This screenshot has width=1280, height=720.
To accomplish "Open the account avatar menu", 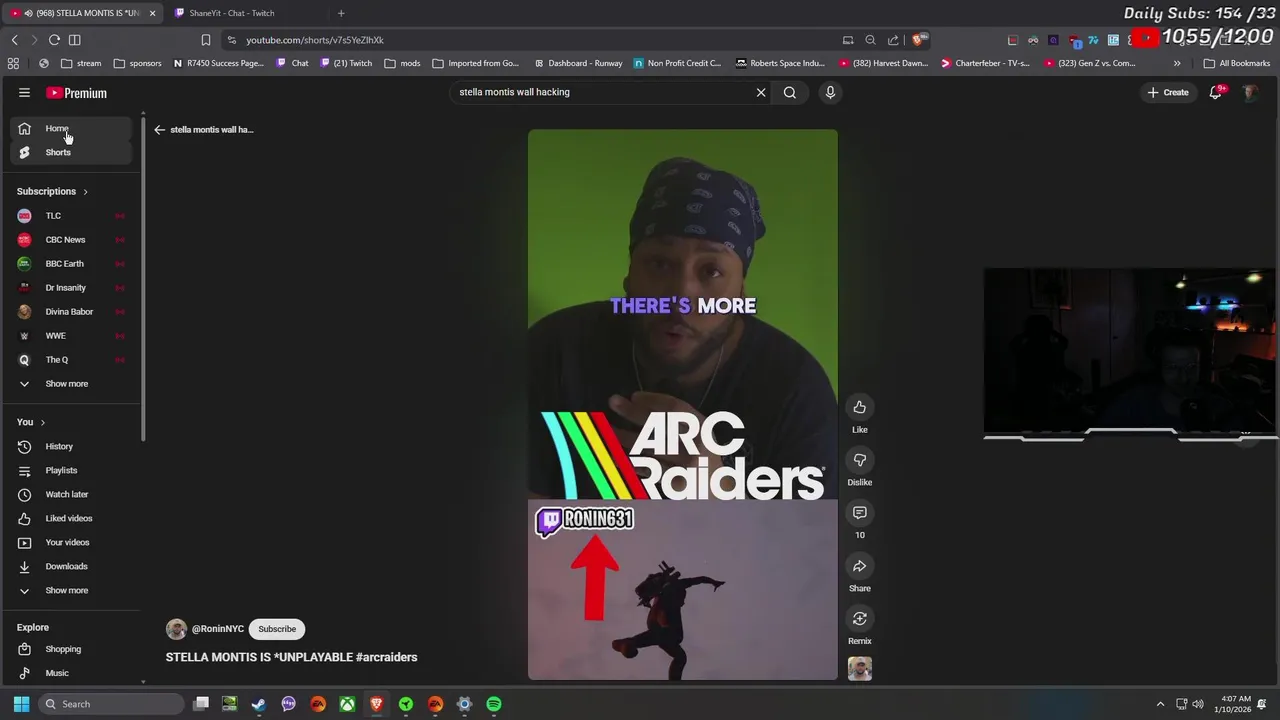I will click(1250, 92).
